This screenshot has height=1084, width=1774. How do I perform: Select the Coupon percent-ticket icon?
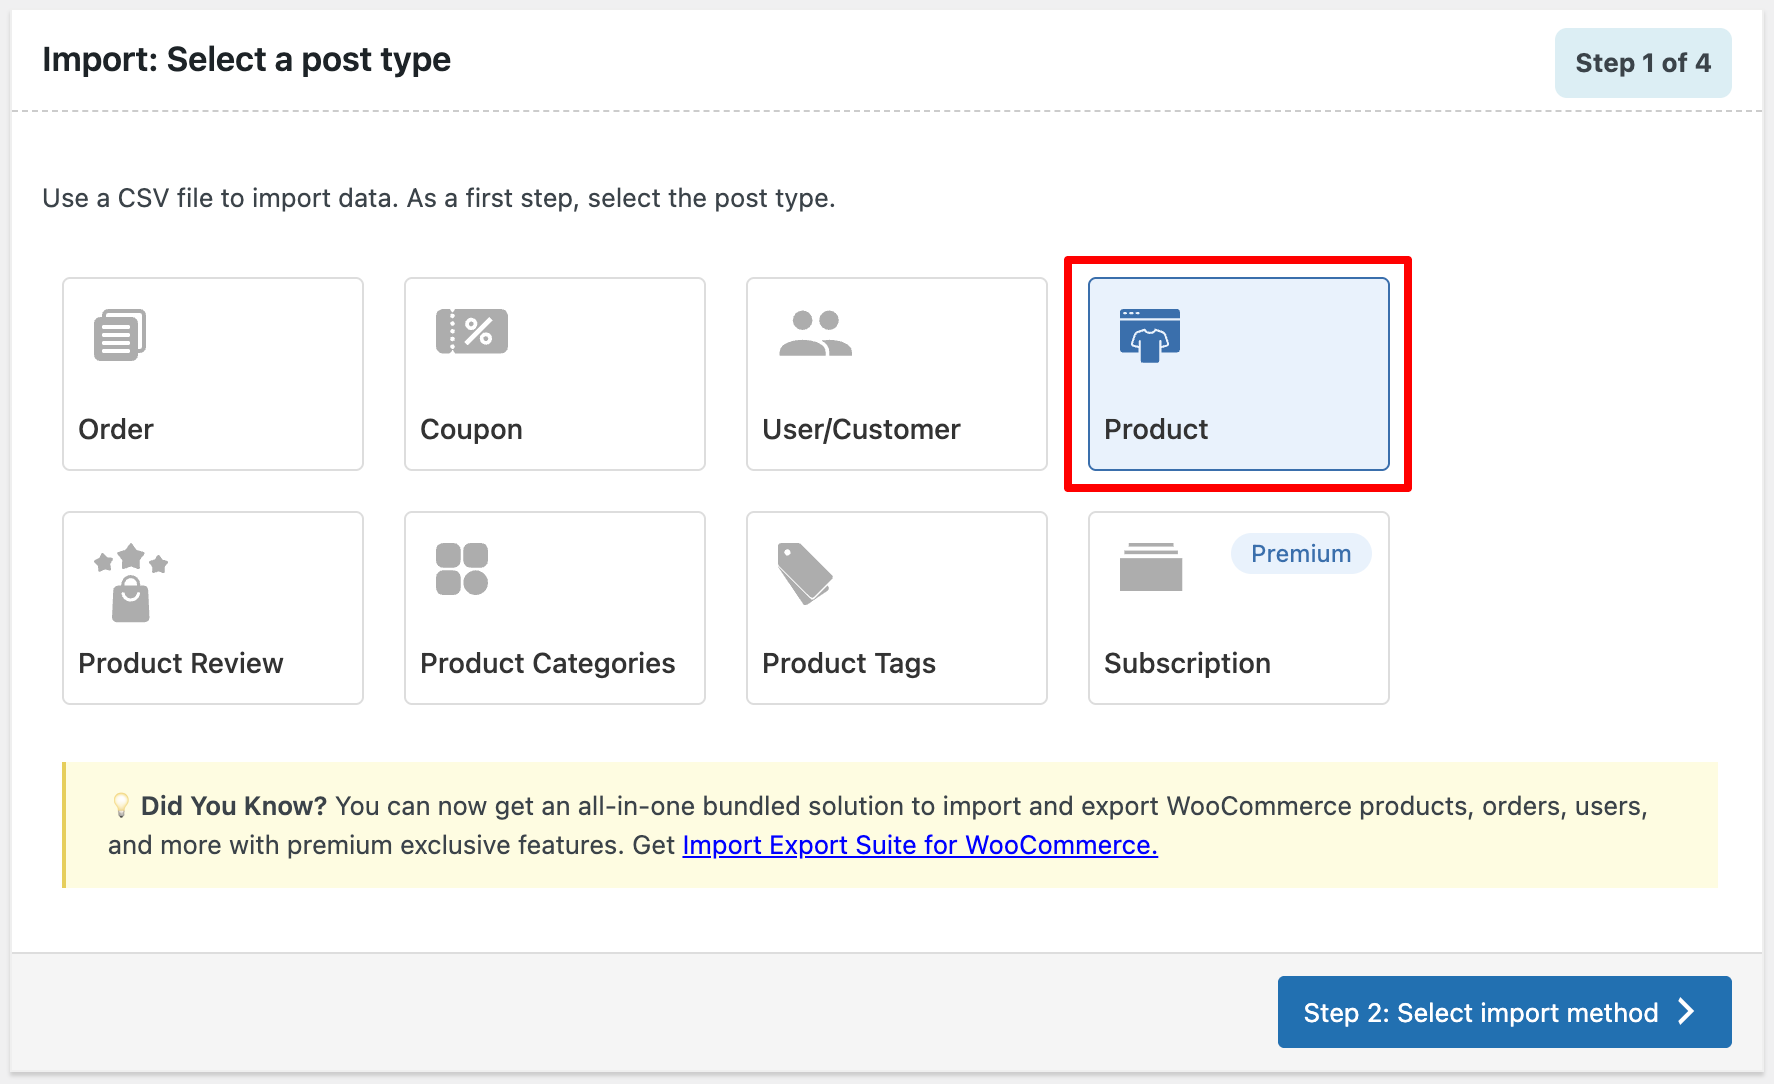(470, 330)
